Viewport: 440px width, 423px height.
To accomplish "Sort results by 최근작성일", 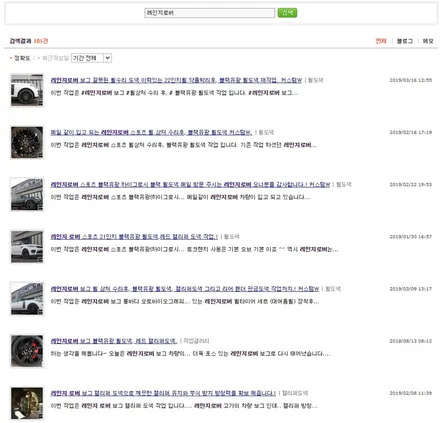I will point(55,58).
